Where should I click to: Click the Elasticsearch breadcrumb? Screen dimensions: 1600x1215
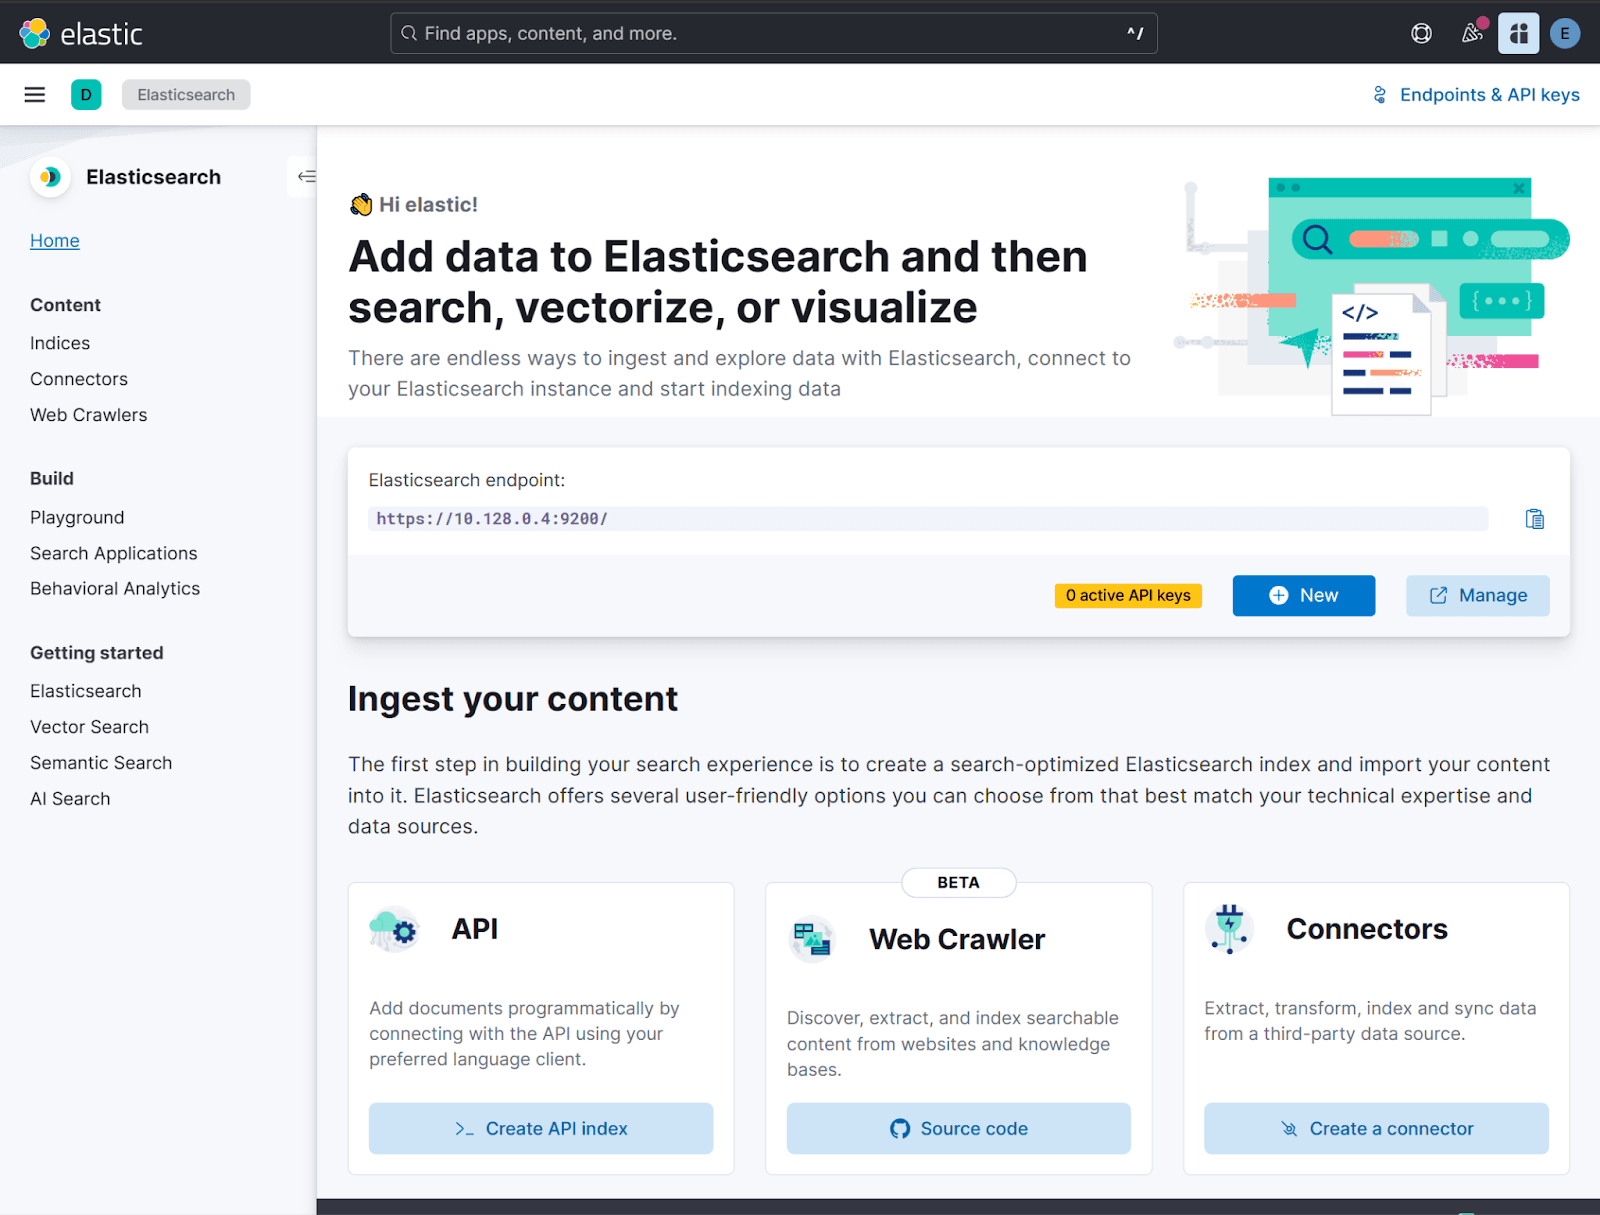point(186,95)
